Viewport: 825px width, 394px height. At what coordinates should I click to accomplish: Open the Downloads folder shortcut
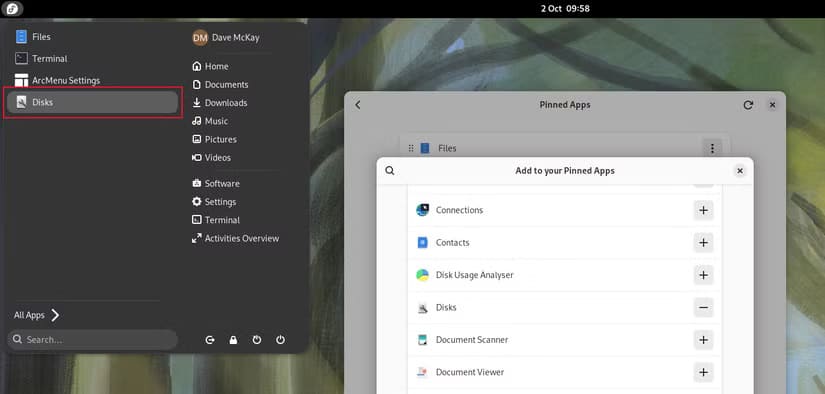[x=219, y=103]
